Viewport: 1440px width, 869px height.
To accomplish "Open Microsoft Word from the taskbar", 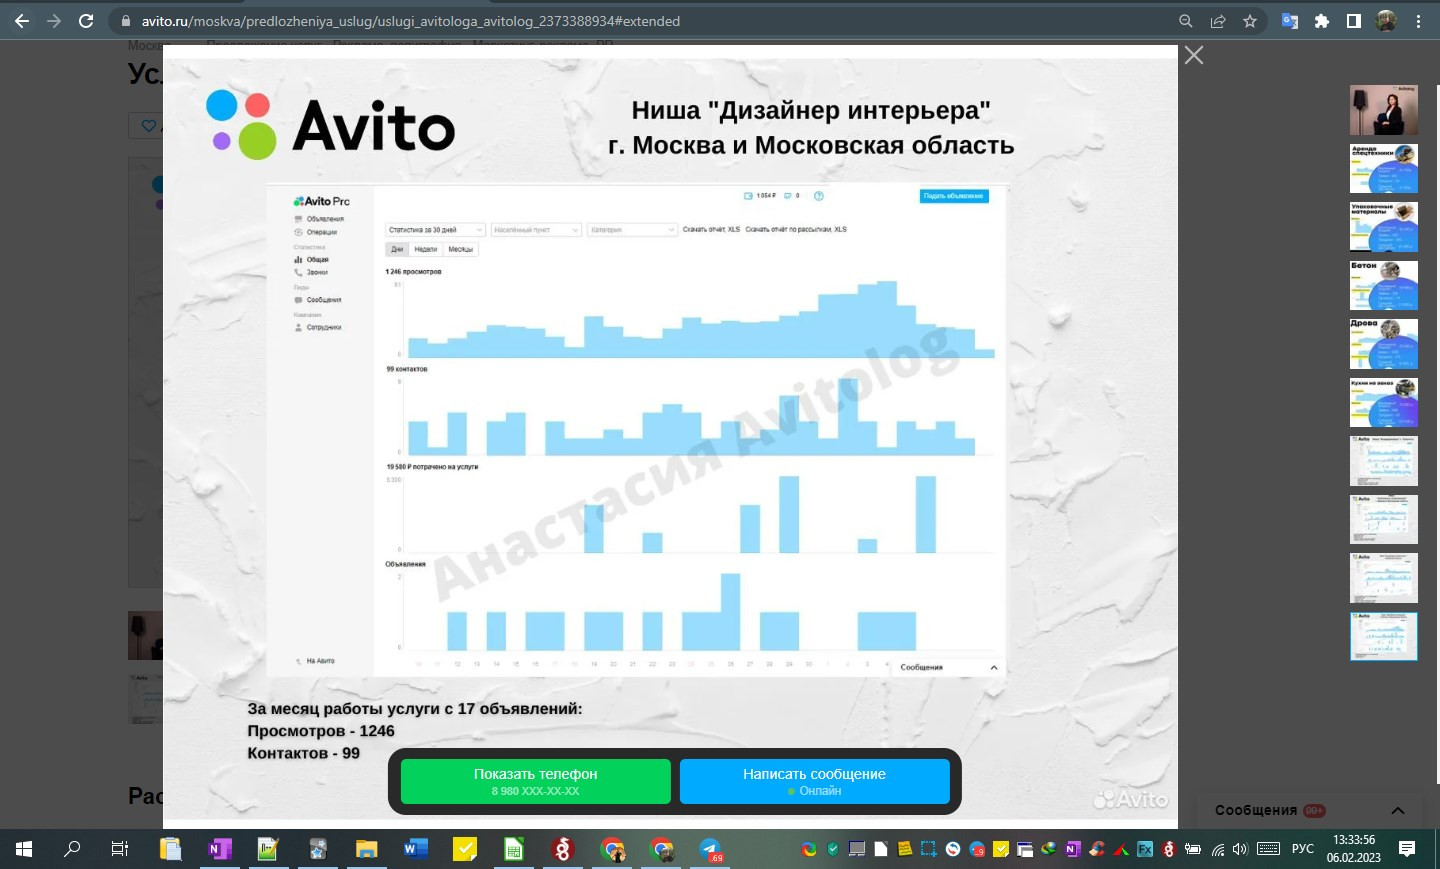I will 415,849.
